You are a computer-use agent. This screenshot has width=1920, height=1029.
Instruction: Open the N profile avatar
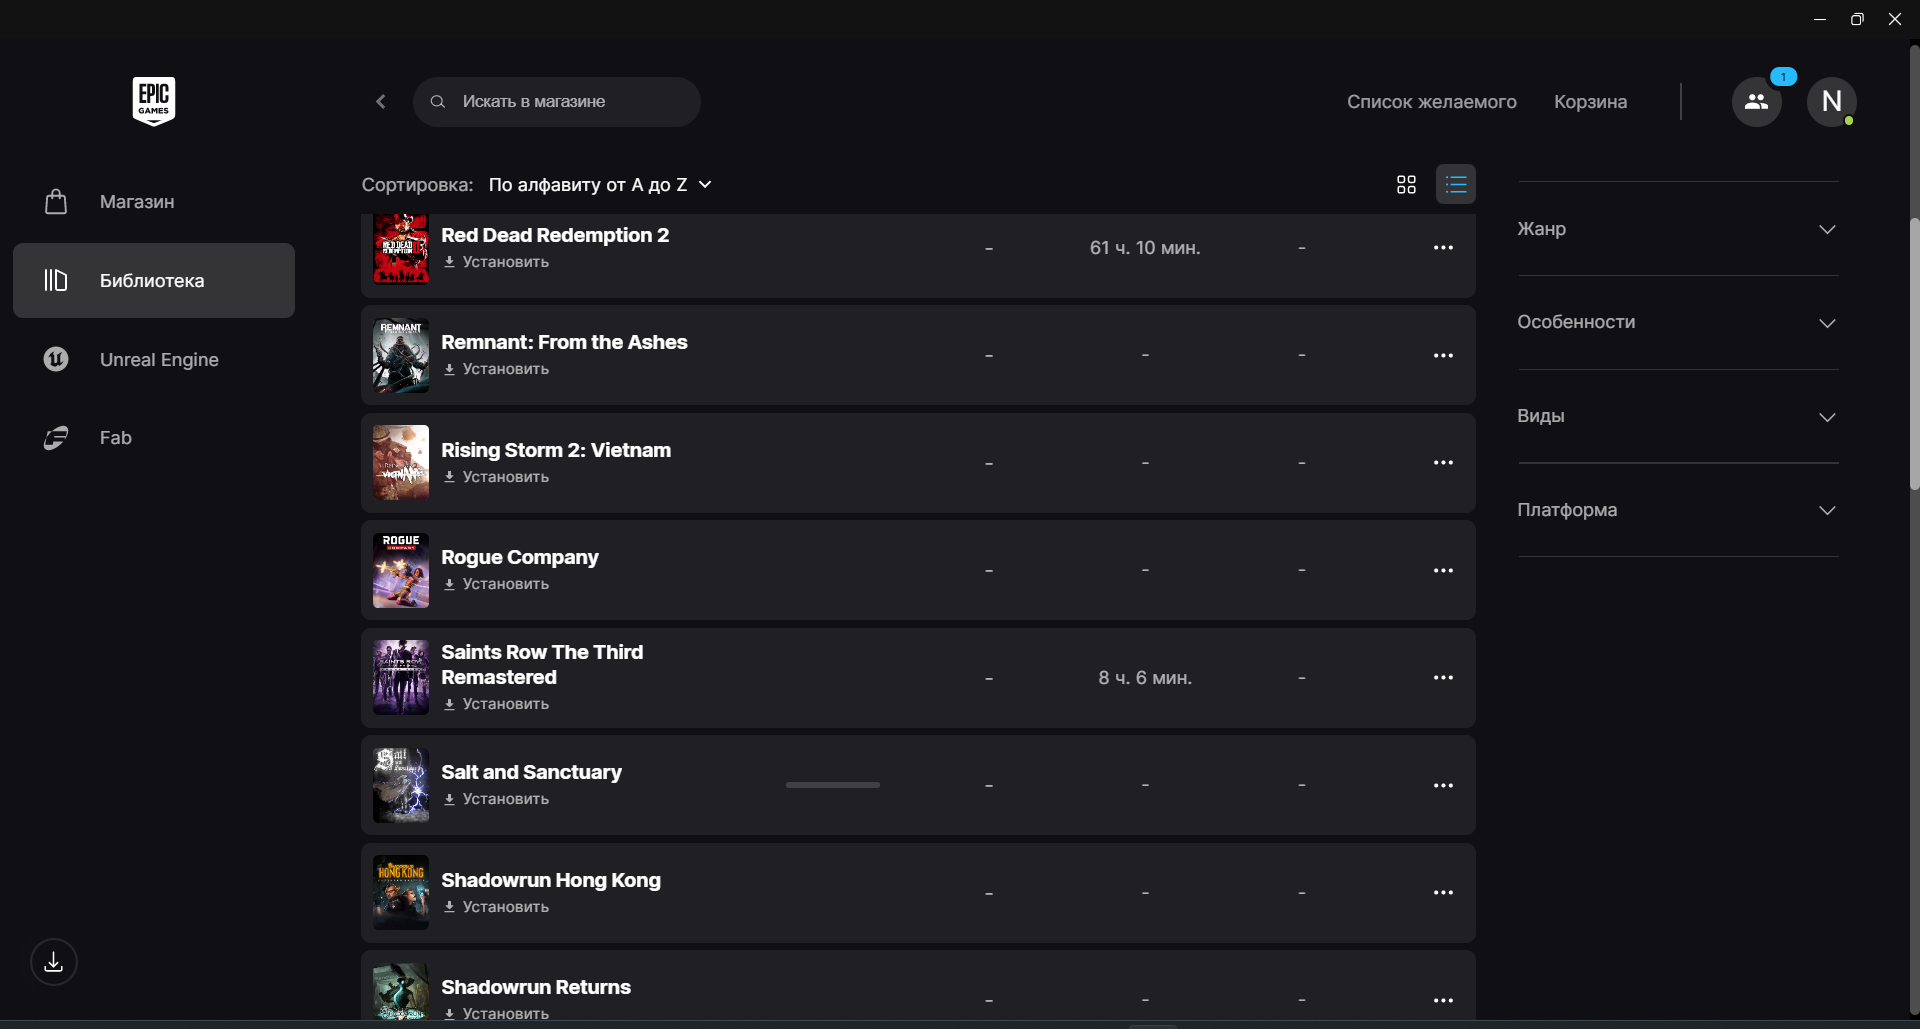click(x=1831, y=102)
